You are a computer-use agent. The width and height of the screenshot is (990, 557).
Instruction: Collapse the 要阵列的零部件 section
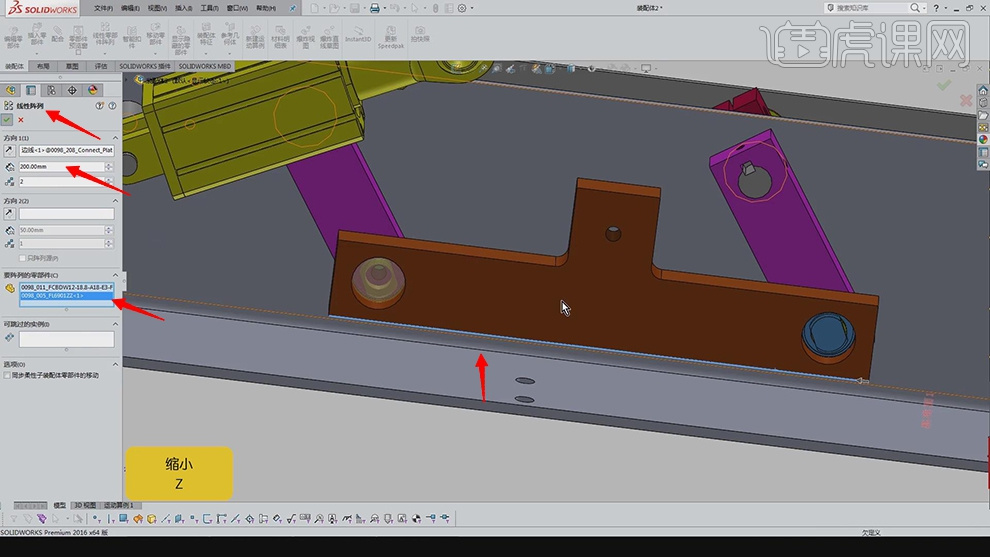(114, 275)
